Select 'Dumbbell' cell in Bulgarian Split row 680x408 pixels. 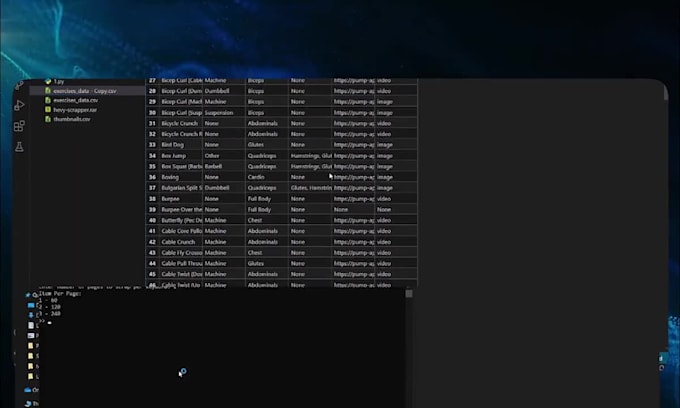224,188
